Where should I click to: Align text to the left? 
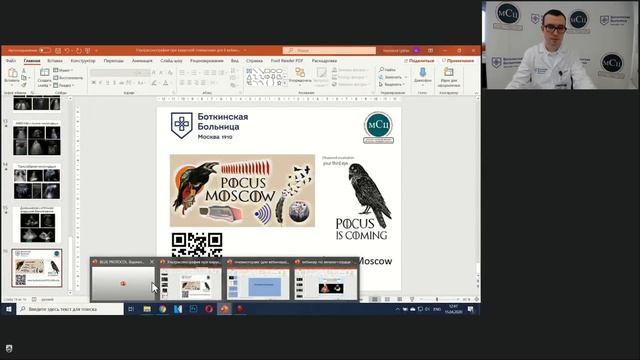pos(182,83)
